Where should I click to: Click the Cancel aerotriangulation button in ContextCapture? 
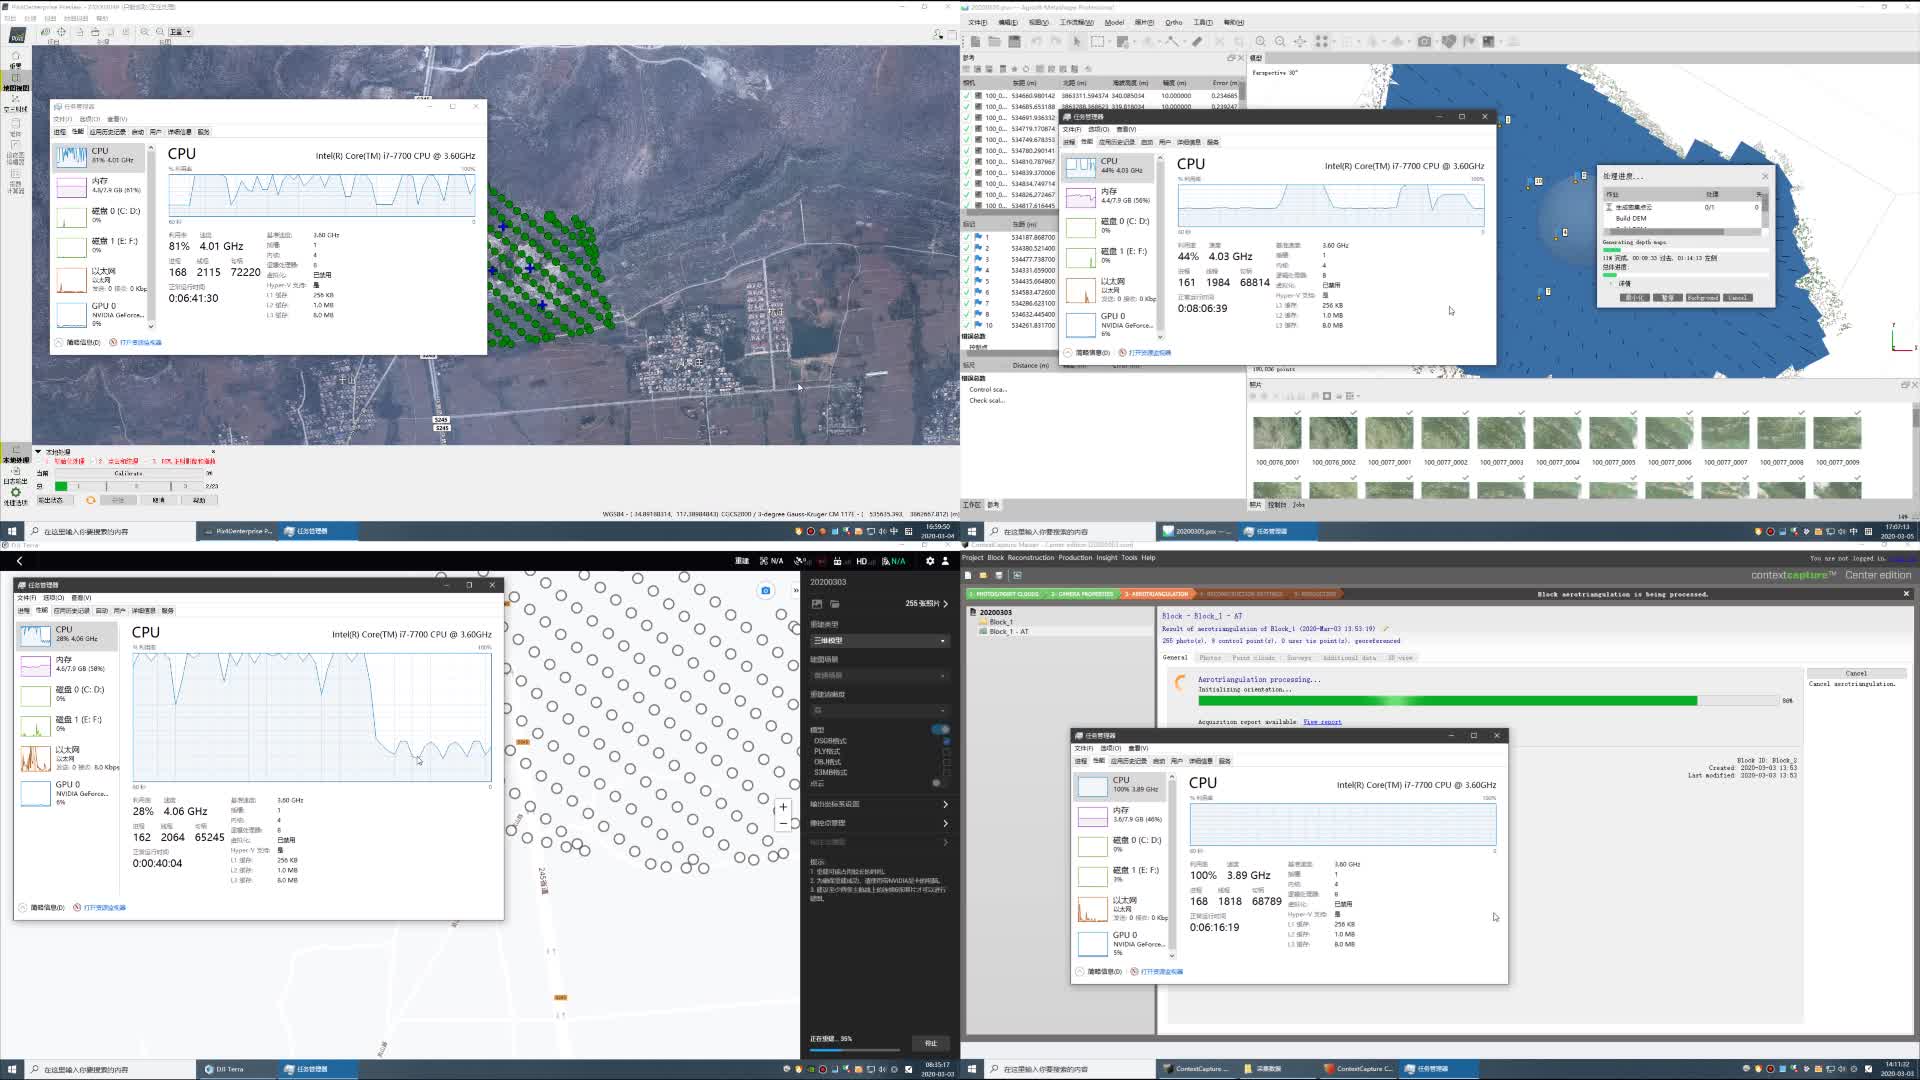pyautogui.click(x=1856, y=673)
